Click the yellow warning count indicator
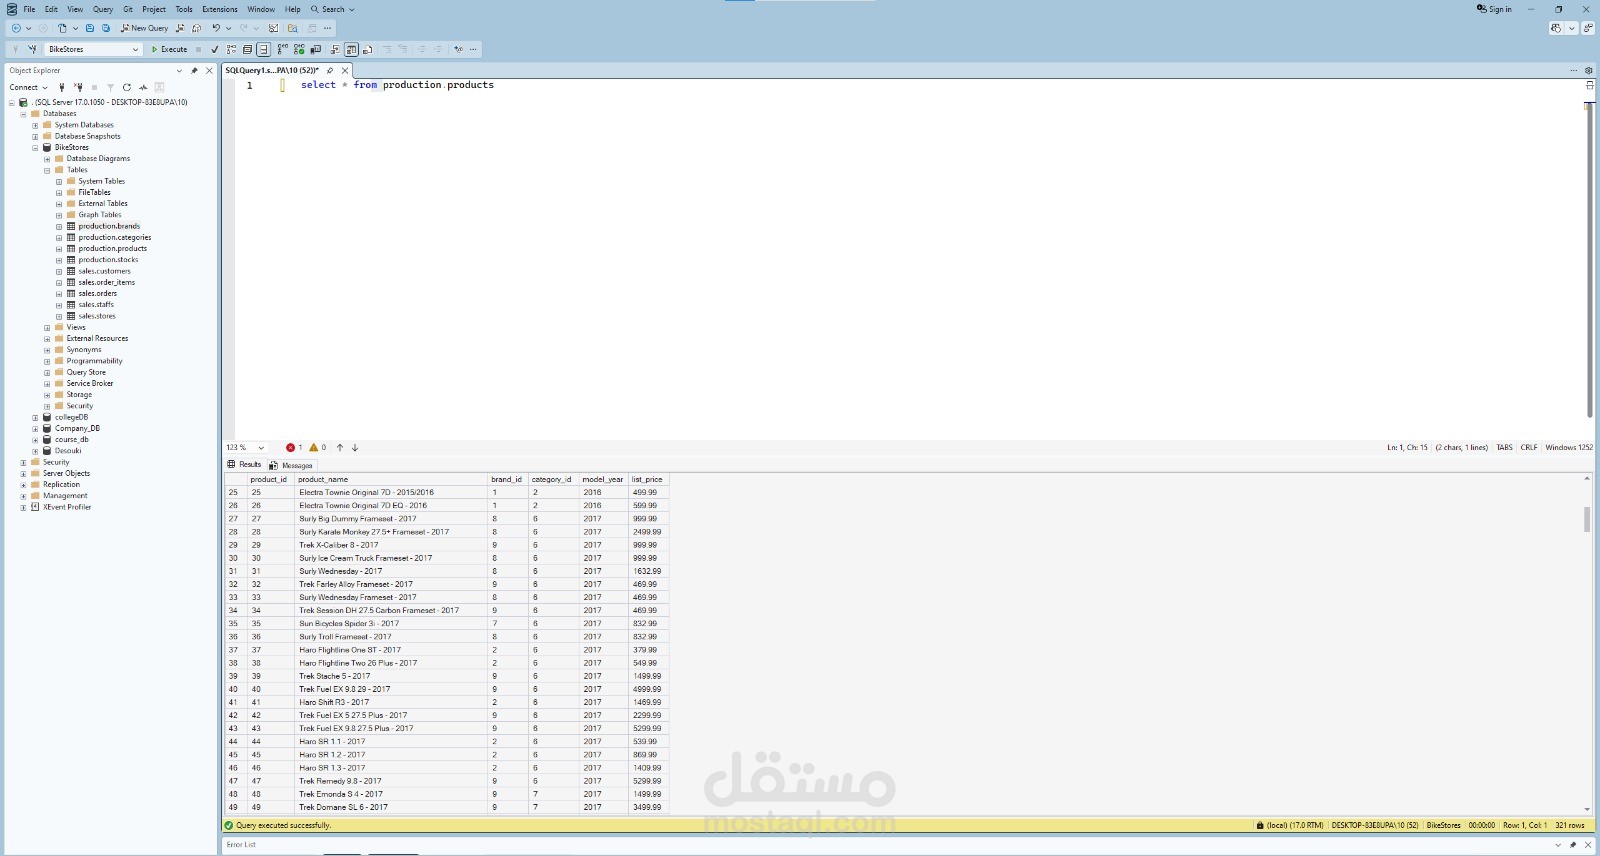The width and height of the screenshot is (1600, 856). [318, 448]
